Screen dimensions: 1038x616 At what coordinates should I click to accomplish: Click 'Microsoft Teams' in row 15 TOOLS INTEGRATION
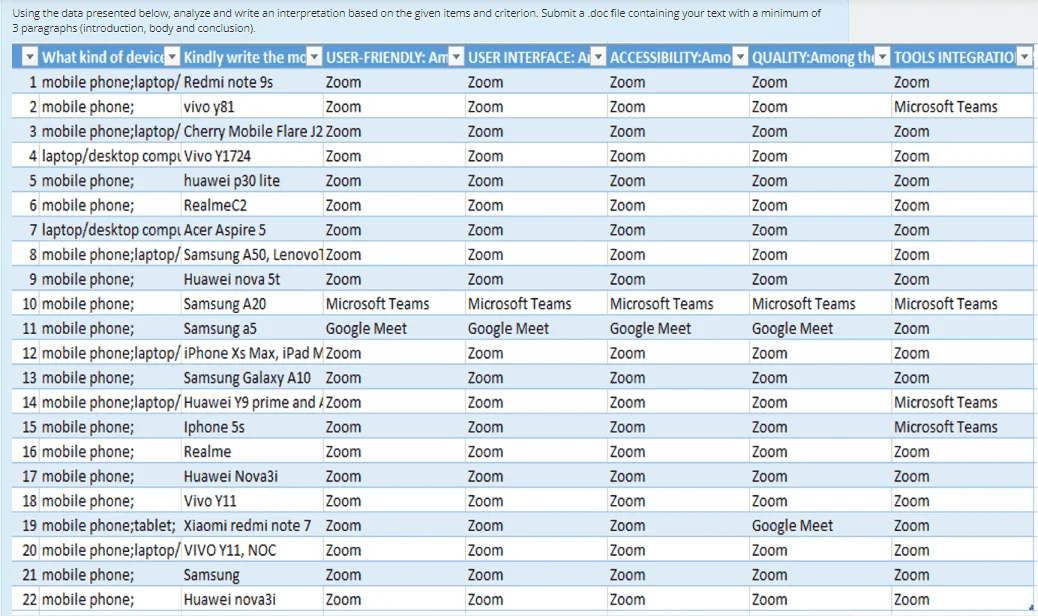tap(945, 427)
